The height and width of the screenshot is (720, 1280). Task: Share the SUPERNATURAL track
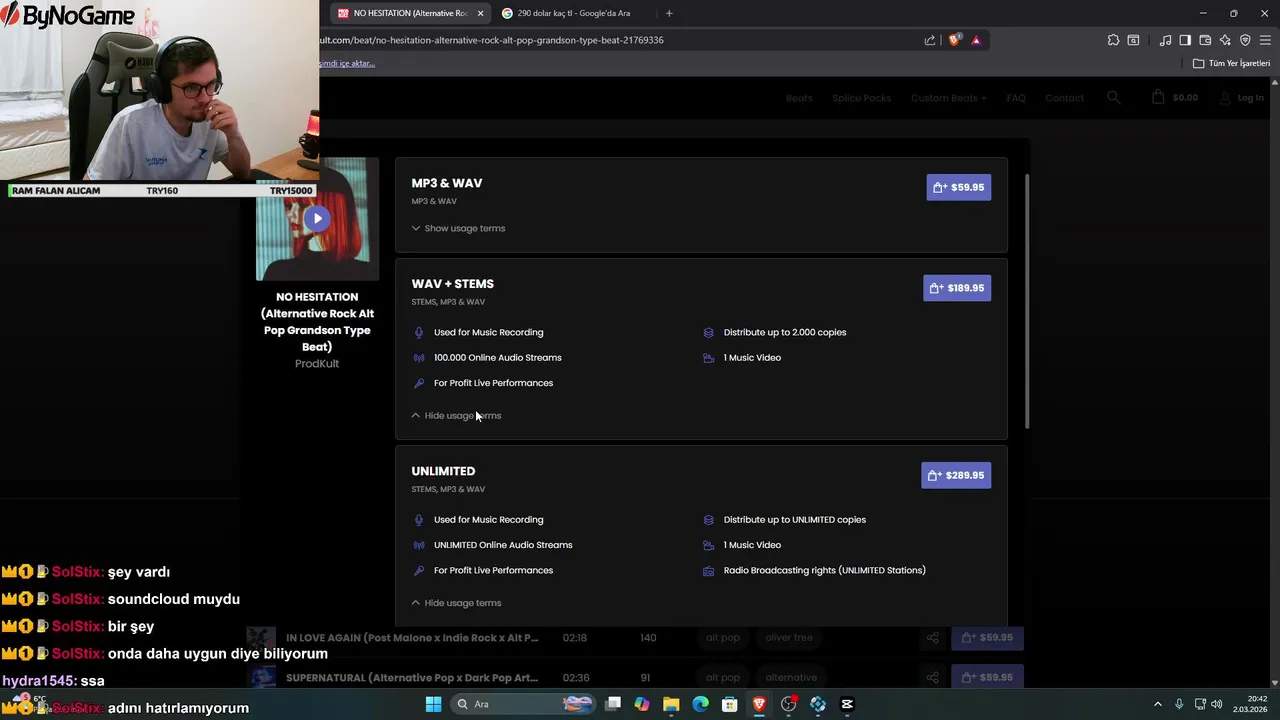click(932, 677)
